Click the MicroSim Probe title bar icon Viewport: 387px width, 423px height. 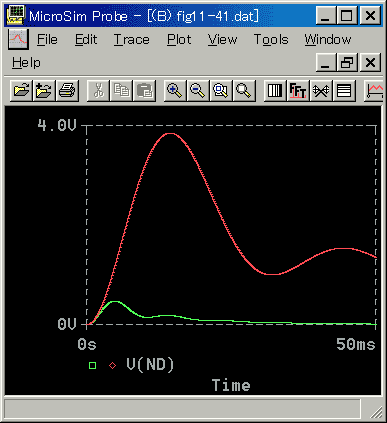(16, 15)
